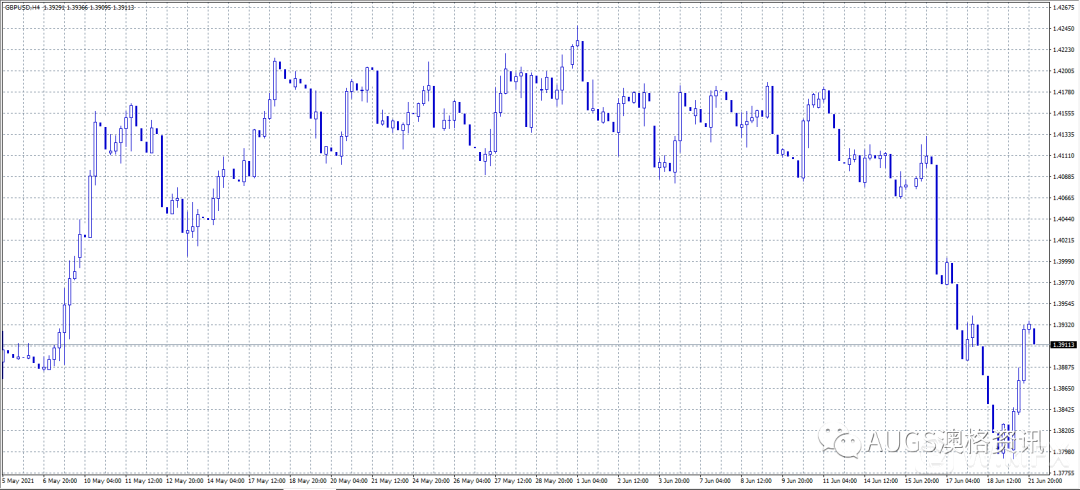Click the 1.42675 price axis label

pyautogui.click(x=1062, y=7)
